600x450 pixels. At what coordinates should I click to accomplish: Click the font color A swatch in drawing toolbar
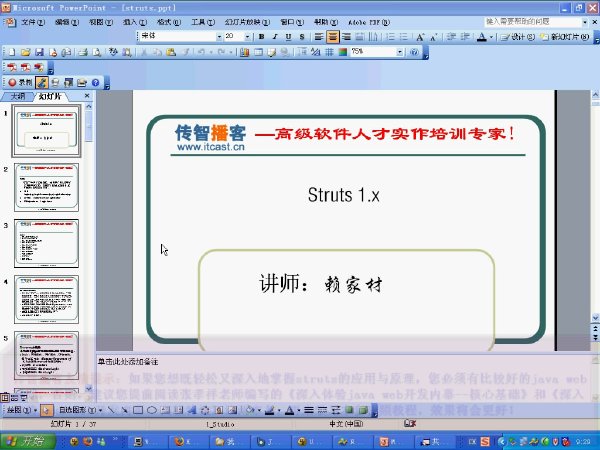tap(290, 411)
